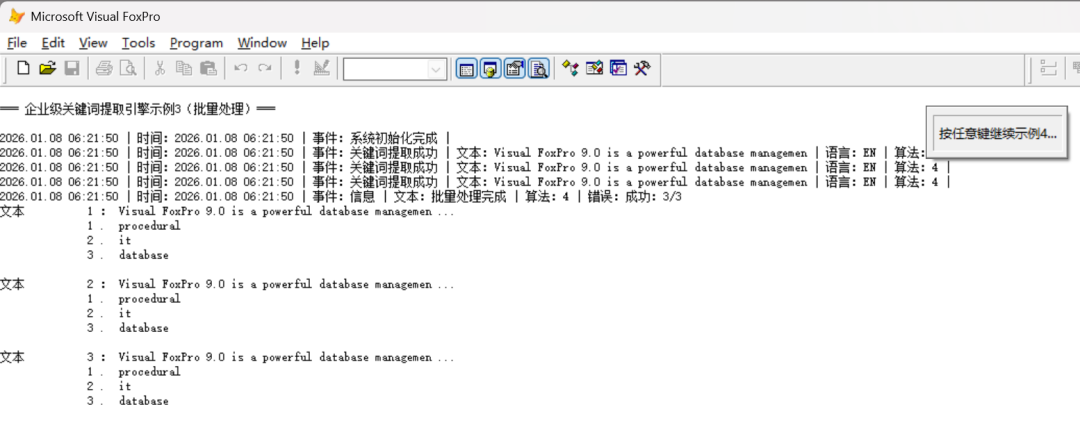Click the heading 企业级关键词提取引擎示例3（批量处理）
Screen dimensions: 1080x423
tap(138, 109)
